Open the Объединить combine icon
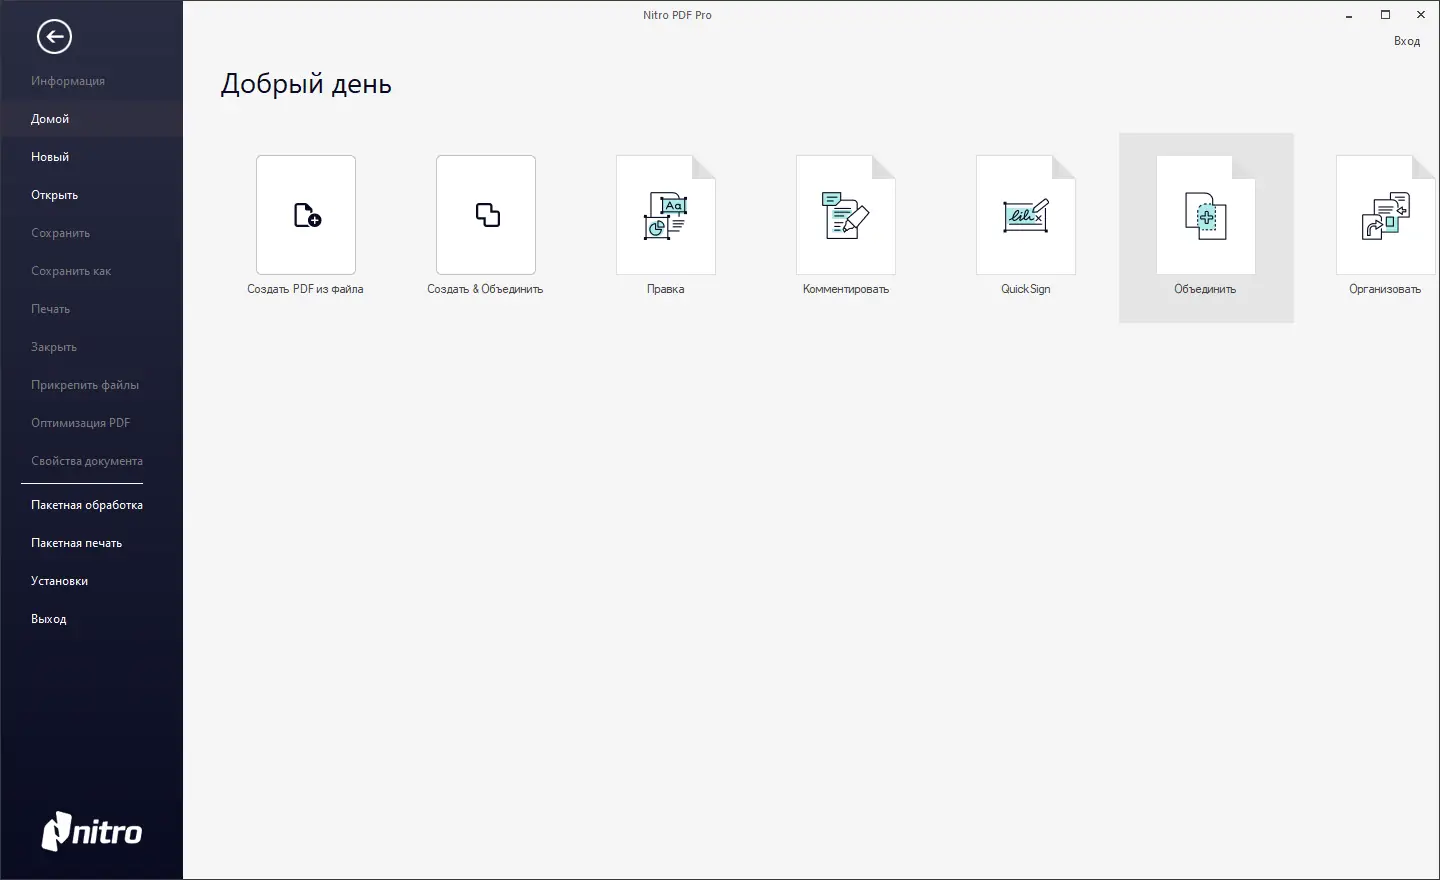Screen dimensions: 1440x880 pos(1206,215)
